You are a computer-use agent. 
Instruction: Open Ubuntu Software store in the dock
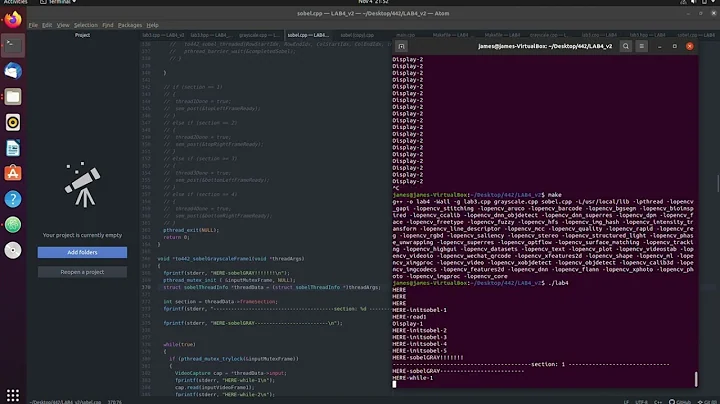point(13,173)
